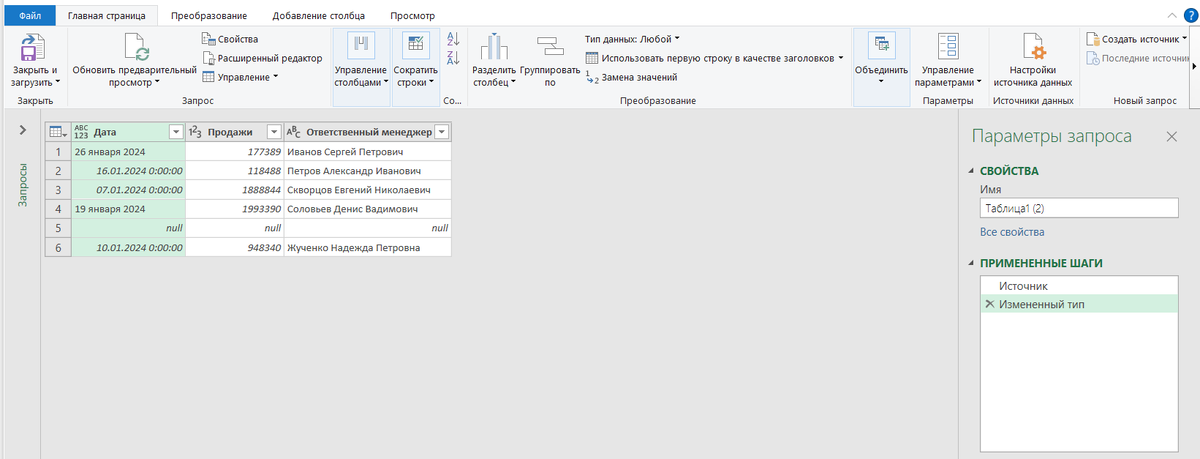Click the Ответственный менеджер ABC type icon

click(x=293, y=132)
